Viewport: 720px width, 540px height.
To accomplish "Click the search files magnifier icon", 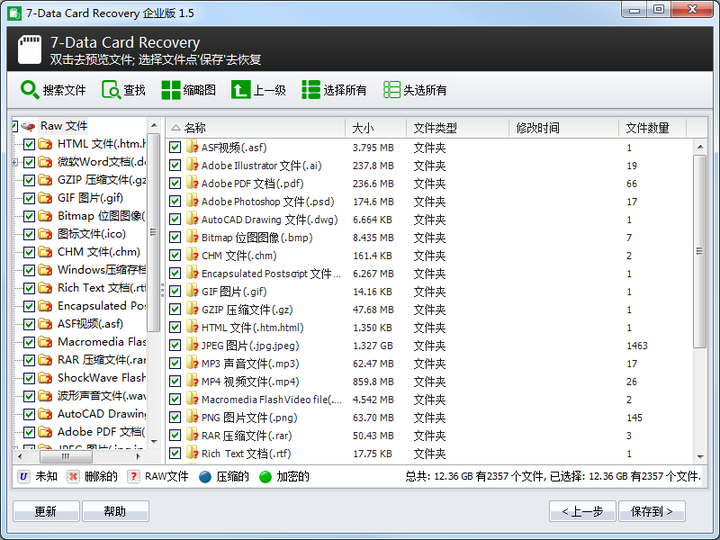I will [30, 90].
